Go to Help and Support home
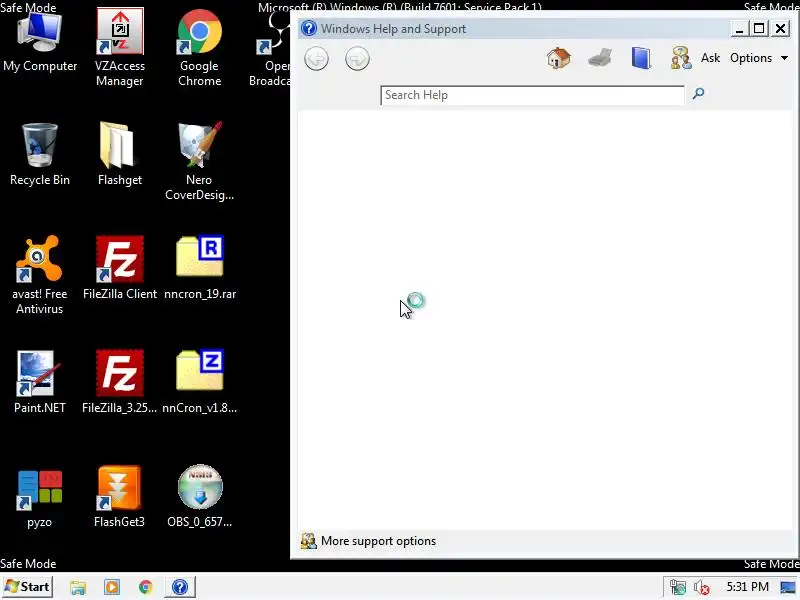This screenshot has height=600, width=800. 559,58
